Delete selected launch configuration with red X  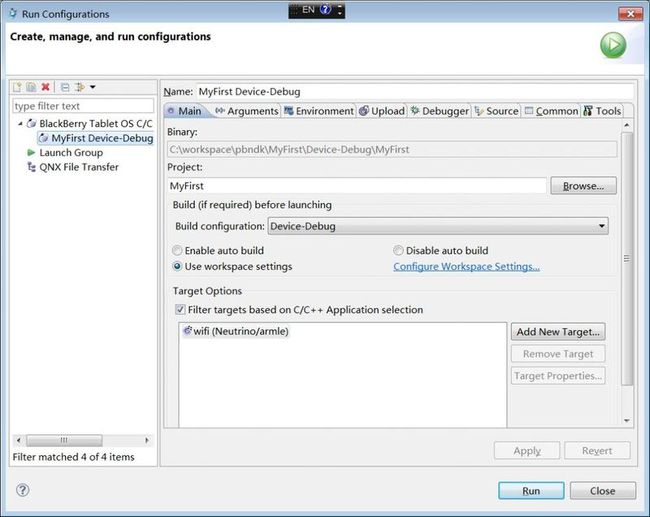tap(45, 87)
